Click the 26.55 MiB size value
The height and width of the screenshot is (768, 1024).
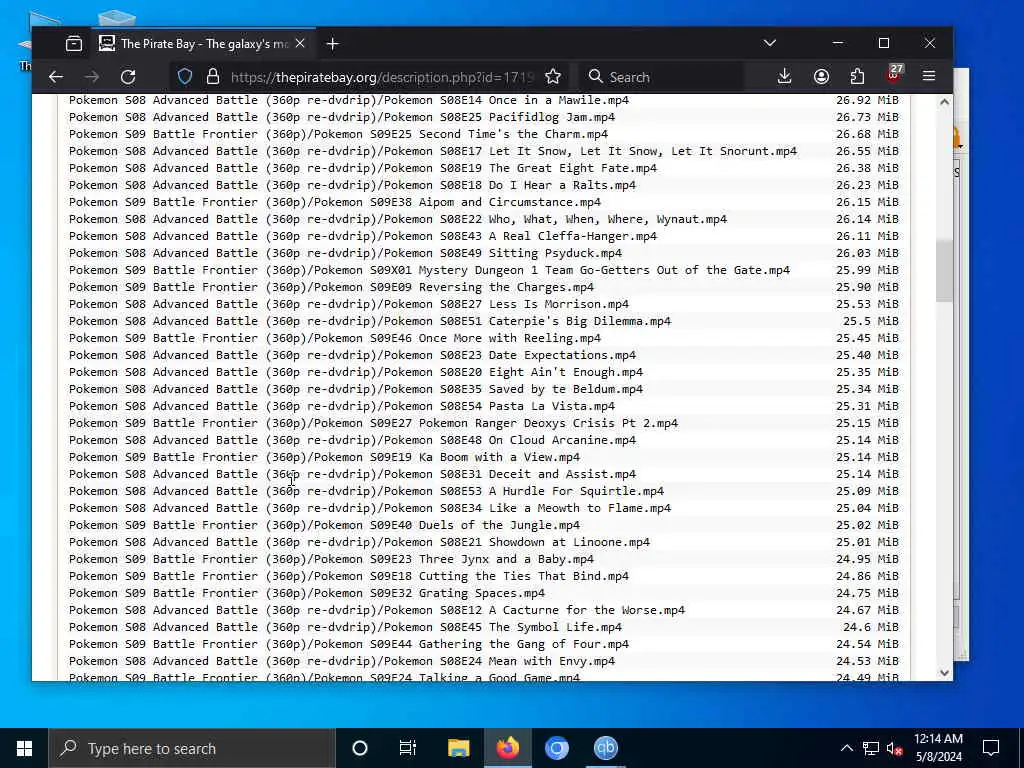pyautogui.click(x=867, y=151)
